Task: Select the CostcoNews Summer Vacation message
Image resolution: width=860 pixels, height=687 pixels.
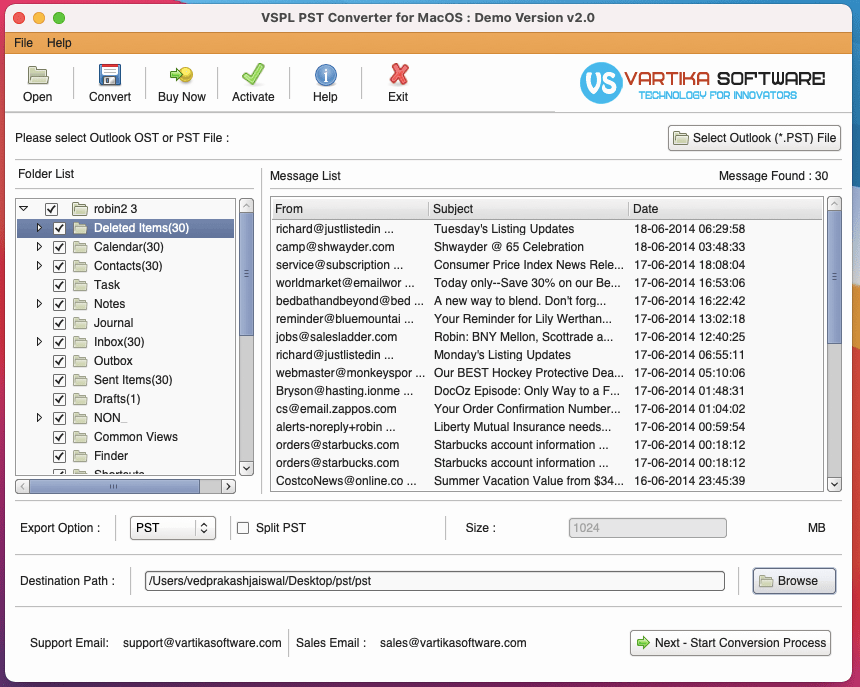Action: (x=547, y=481)
